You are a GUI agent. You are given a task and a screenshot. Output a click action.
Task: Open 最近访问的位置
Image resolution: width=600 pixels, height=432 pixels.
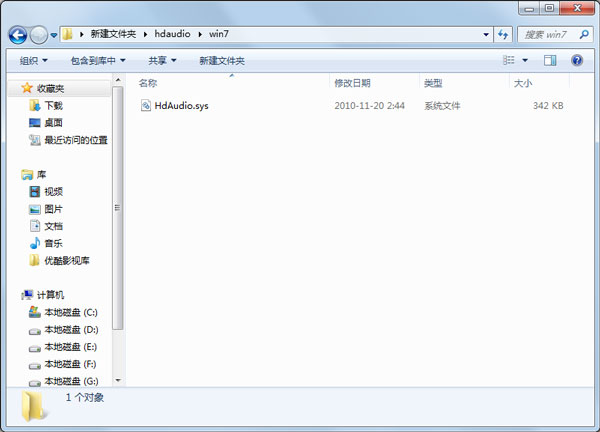[76, 140]
